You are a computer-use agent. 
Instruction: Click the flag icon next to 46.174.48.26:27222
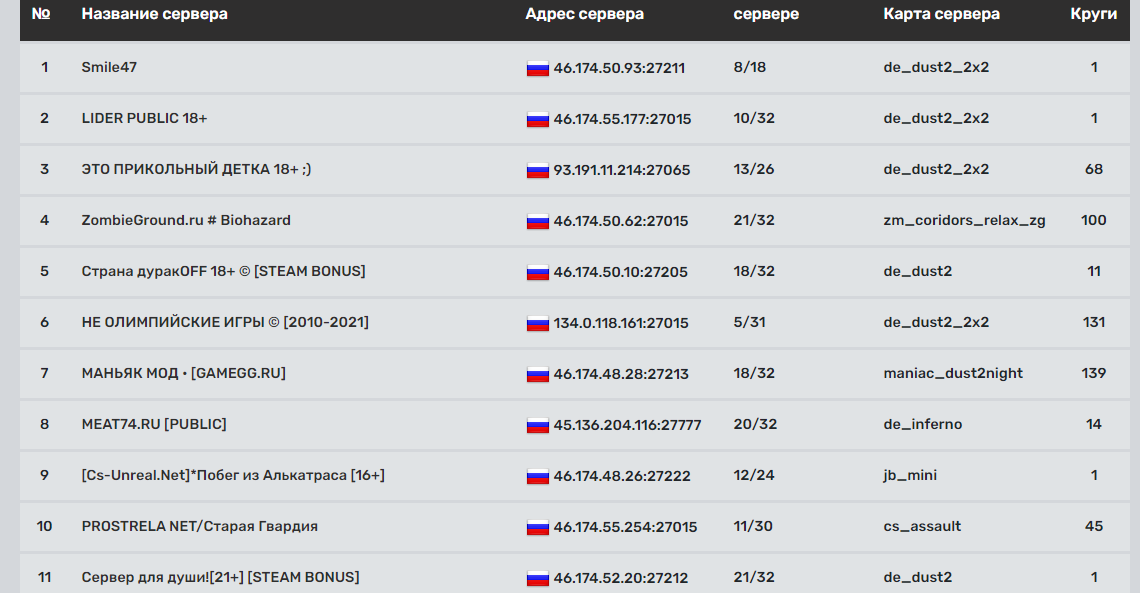tap(537, 476)
